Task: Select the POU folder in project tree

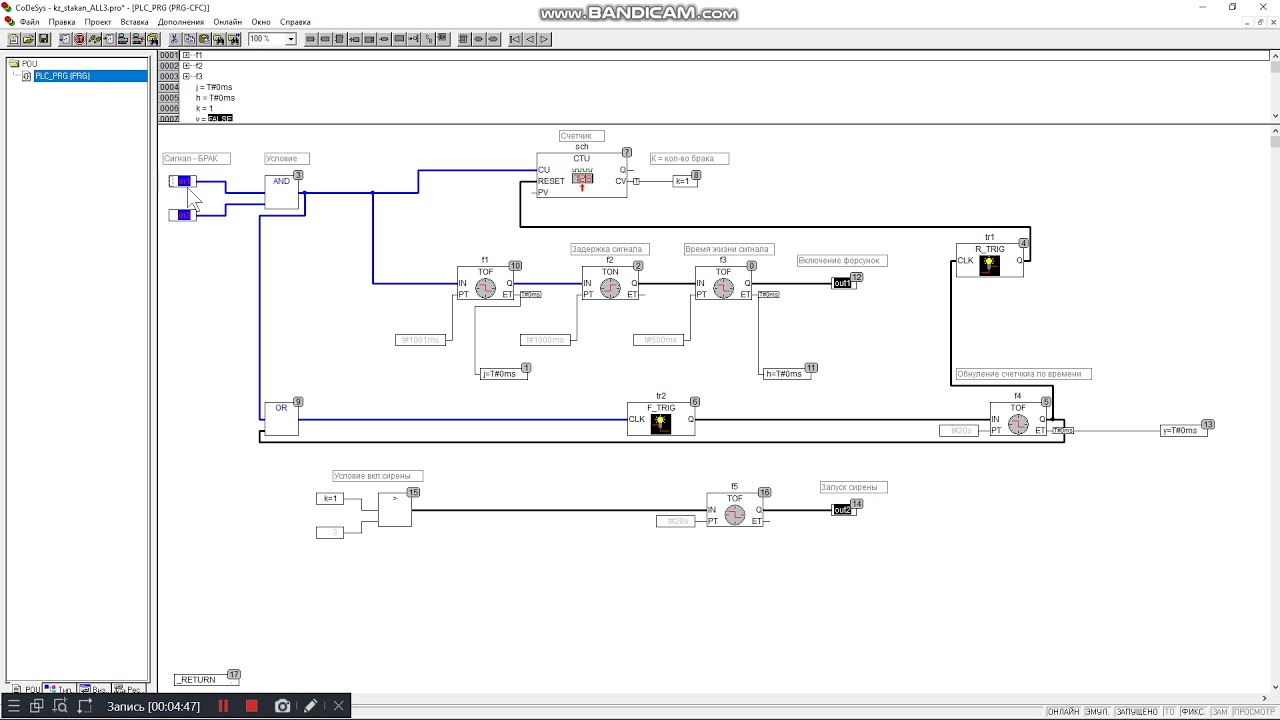Action: pyautogui.click(x=29, y=64)
